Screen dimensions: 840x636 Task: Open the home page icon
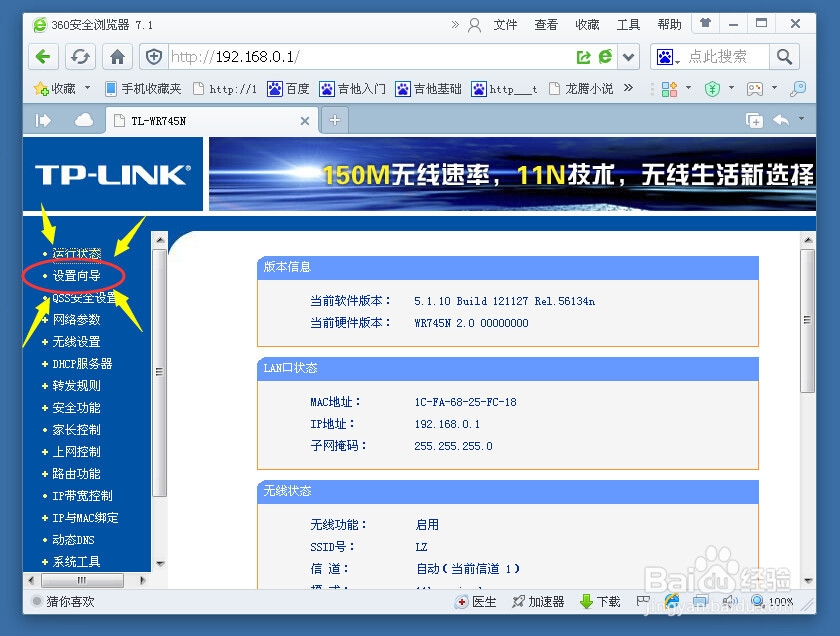(117, 57)
